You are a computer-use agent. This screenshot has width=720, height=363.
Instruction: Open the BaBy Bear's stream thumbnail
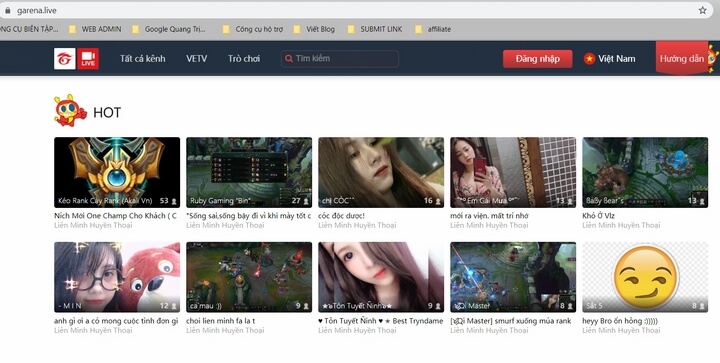pyautogui.click(x=645, y=173)
